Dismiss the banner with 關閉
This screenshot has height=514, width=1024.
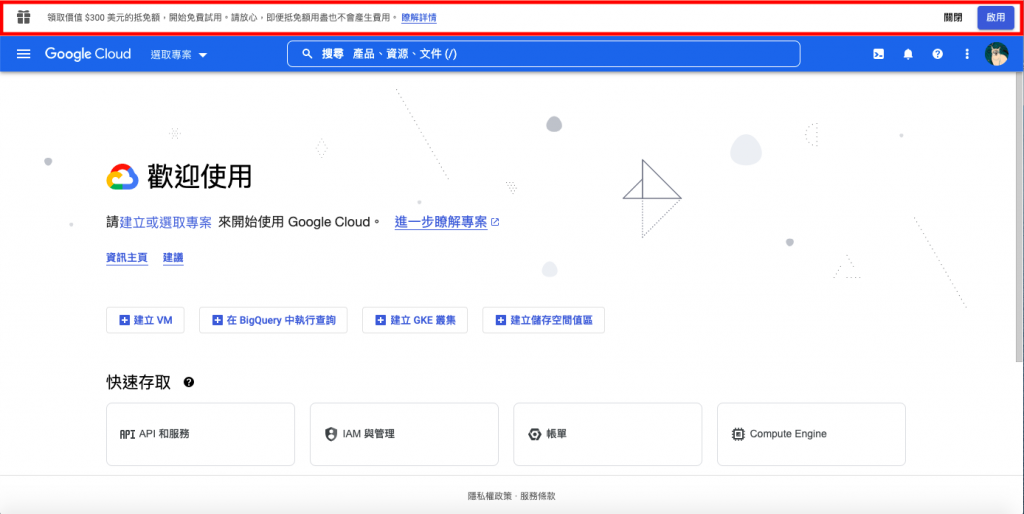pos(953,18)
